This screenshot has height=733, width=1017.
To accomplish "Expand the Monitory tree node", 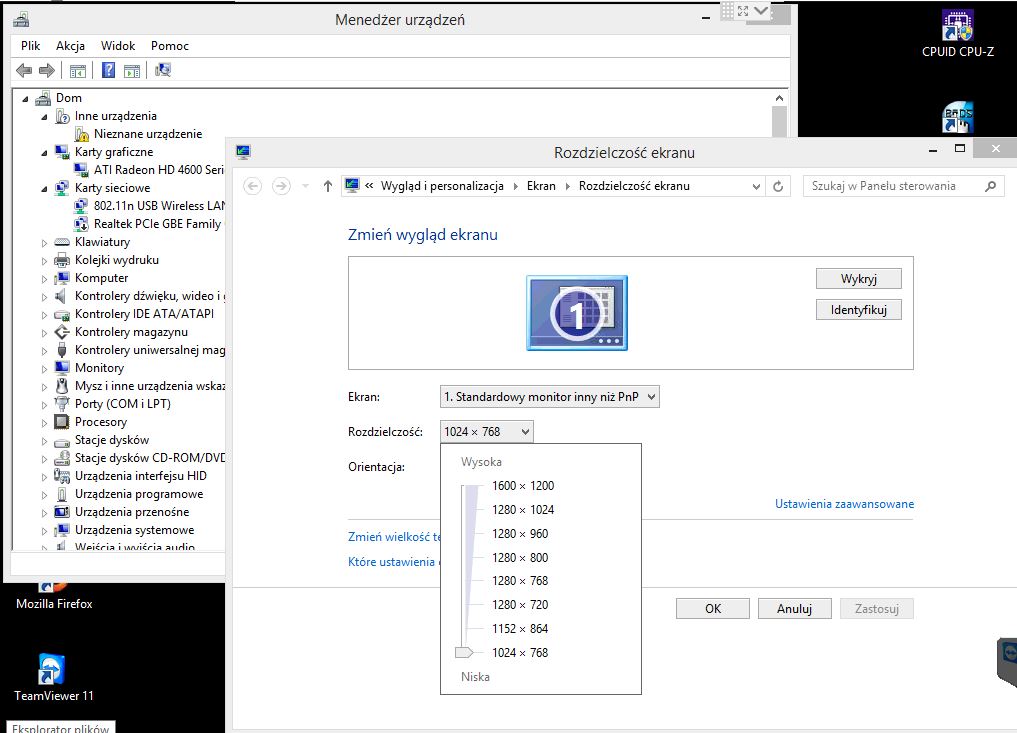I will (x=42, y=367).
